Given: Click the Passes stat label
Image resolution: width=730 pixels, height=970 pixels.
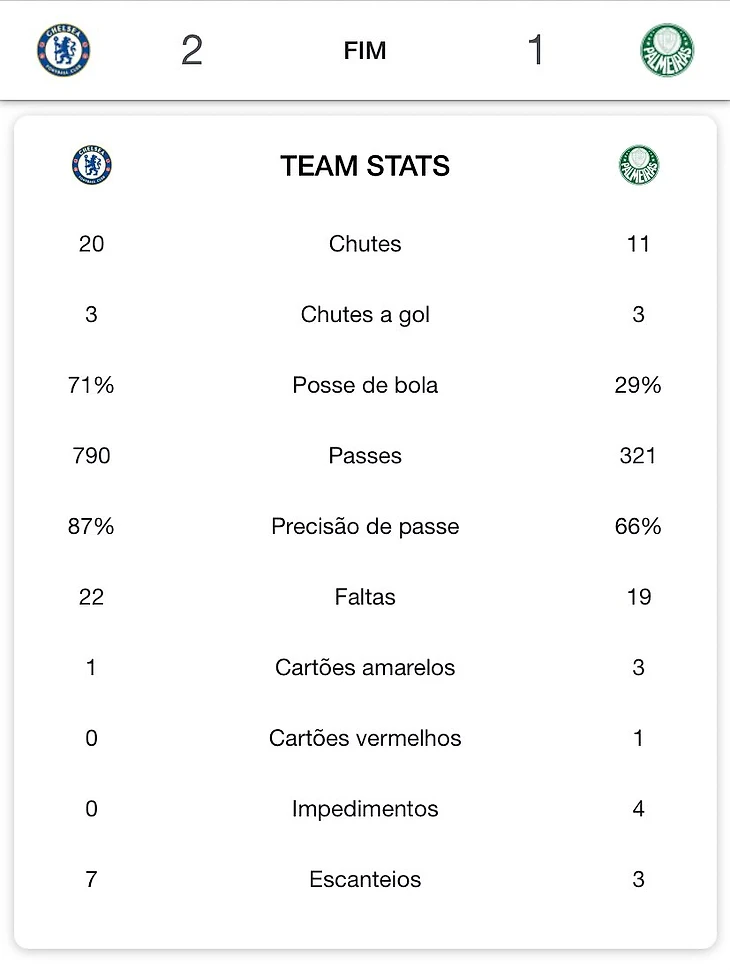Looking at the screenshot, I should (365, 456).
